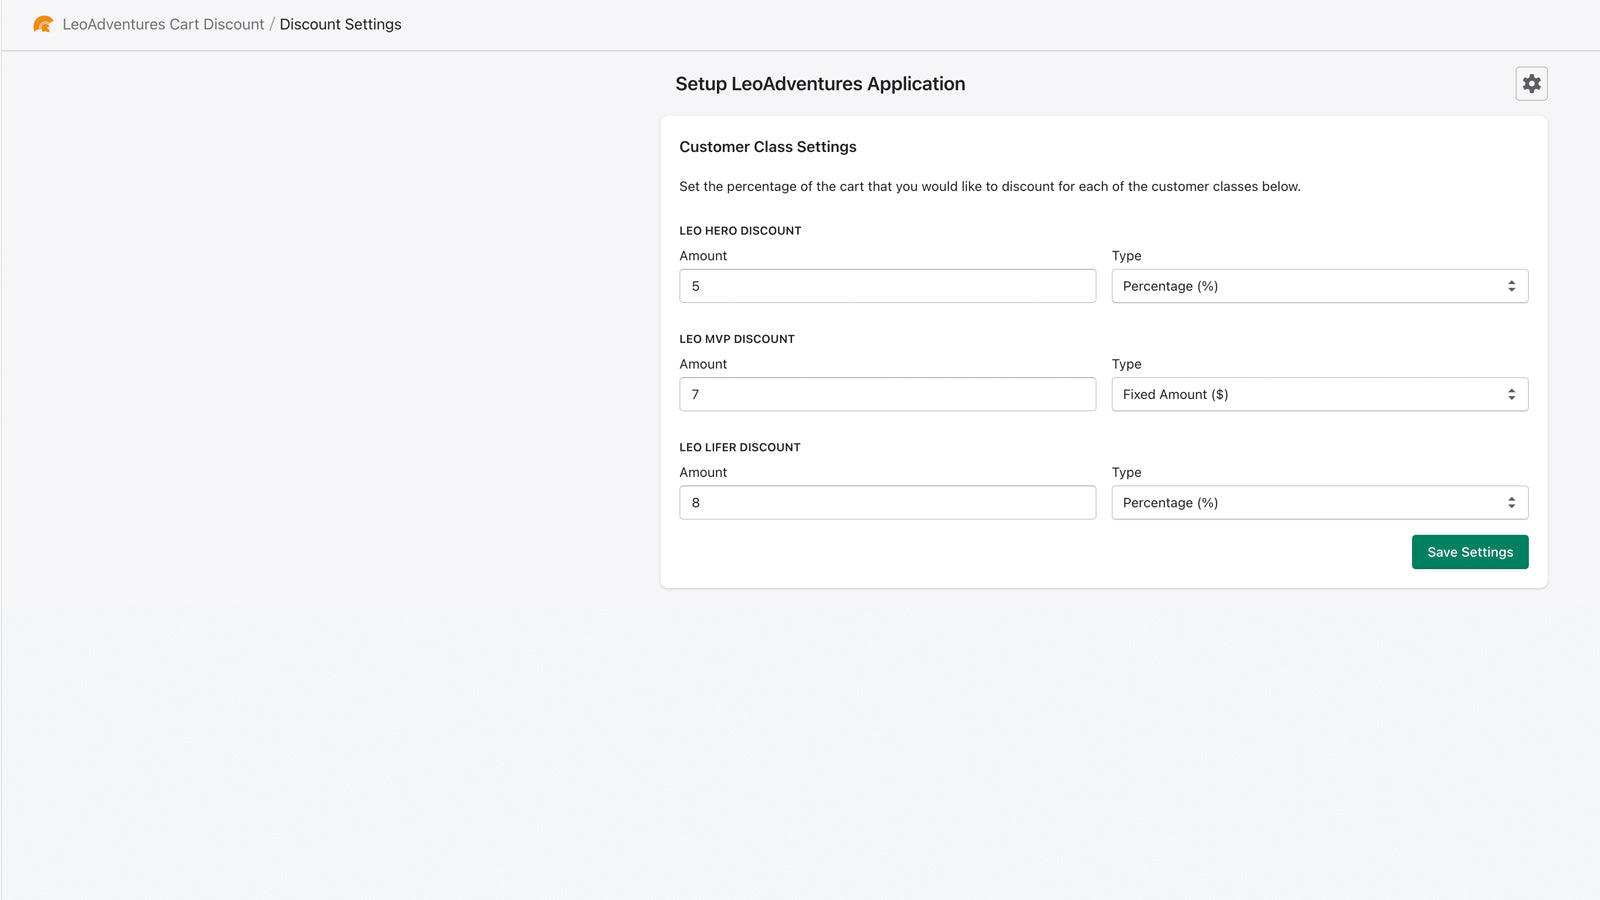Click the LeoAdventures orange helmet logo
Image resolution: width=1600 pixels, height=900 pixels.
(43, 24)
